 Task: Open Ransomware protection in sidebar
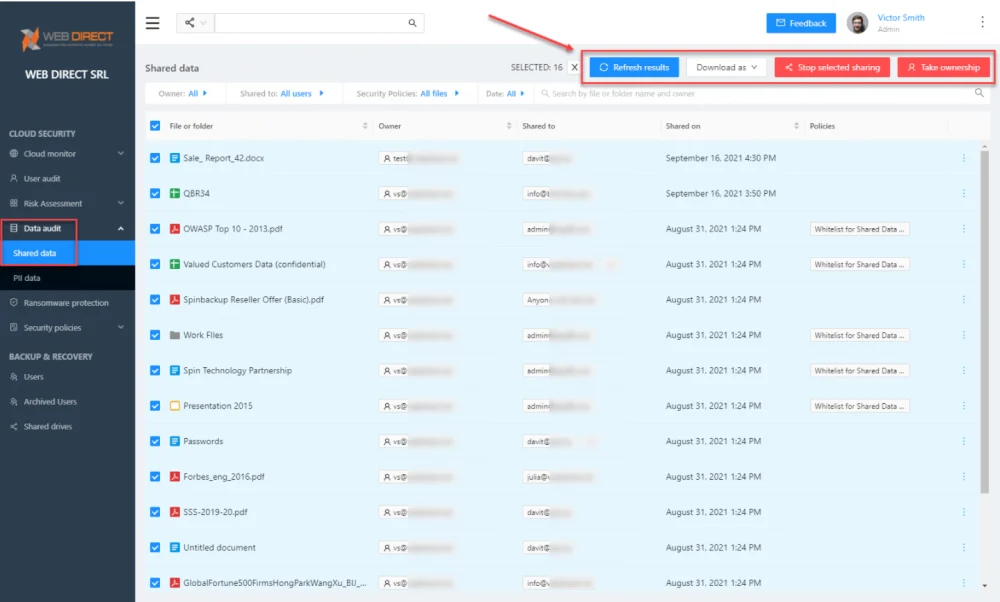coord(67,303)
